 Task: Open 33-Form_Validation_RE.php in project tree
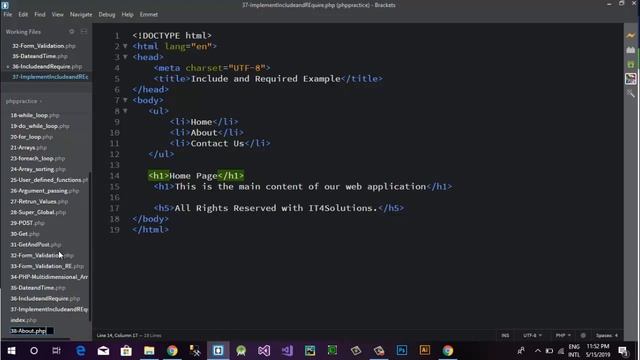coord(47,266)
